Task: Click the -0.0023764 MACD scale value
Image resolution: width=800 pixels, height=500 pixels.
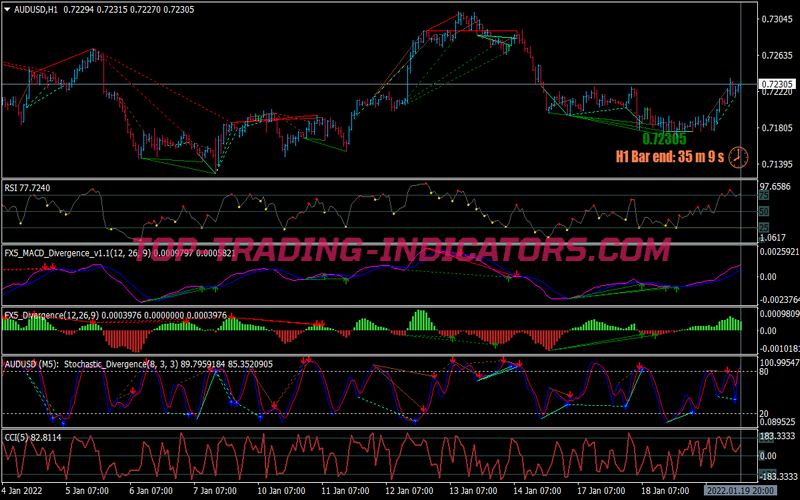Action: coord(779,299)
